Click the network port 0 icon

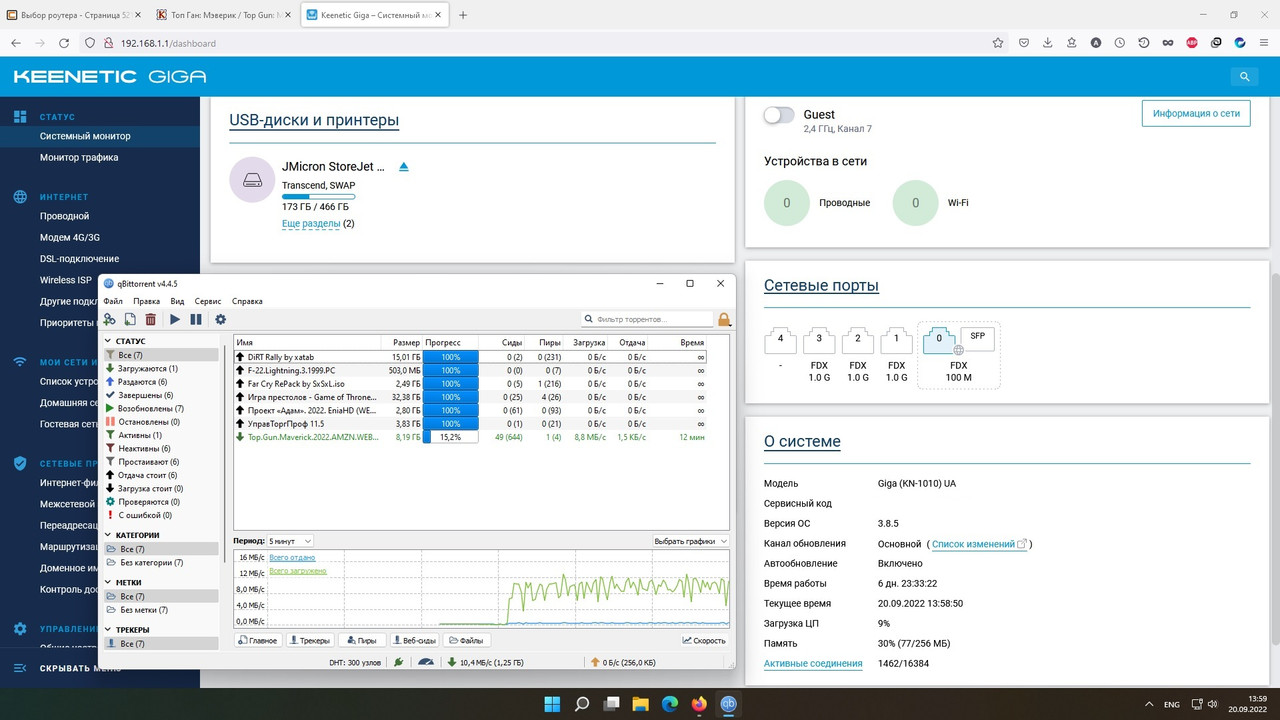coord(939,340)
